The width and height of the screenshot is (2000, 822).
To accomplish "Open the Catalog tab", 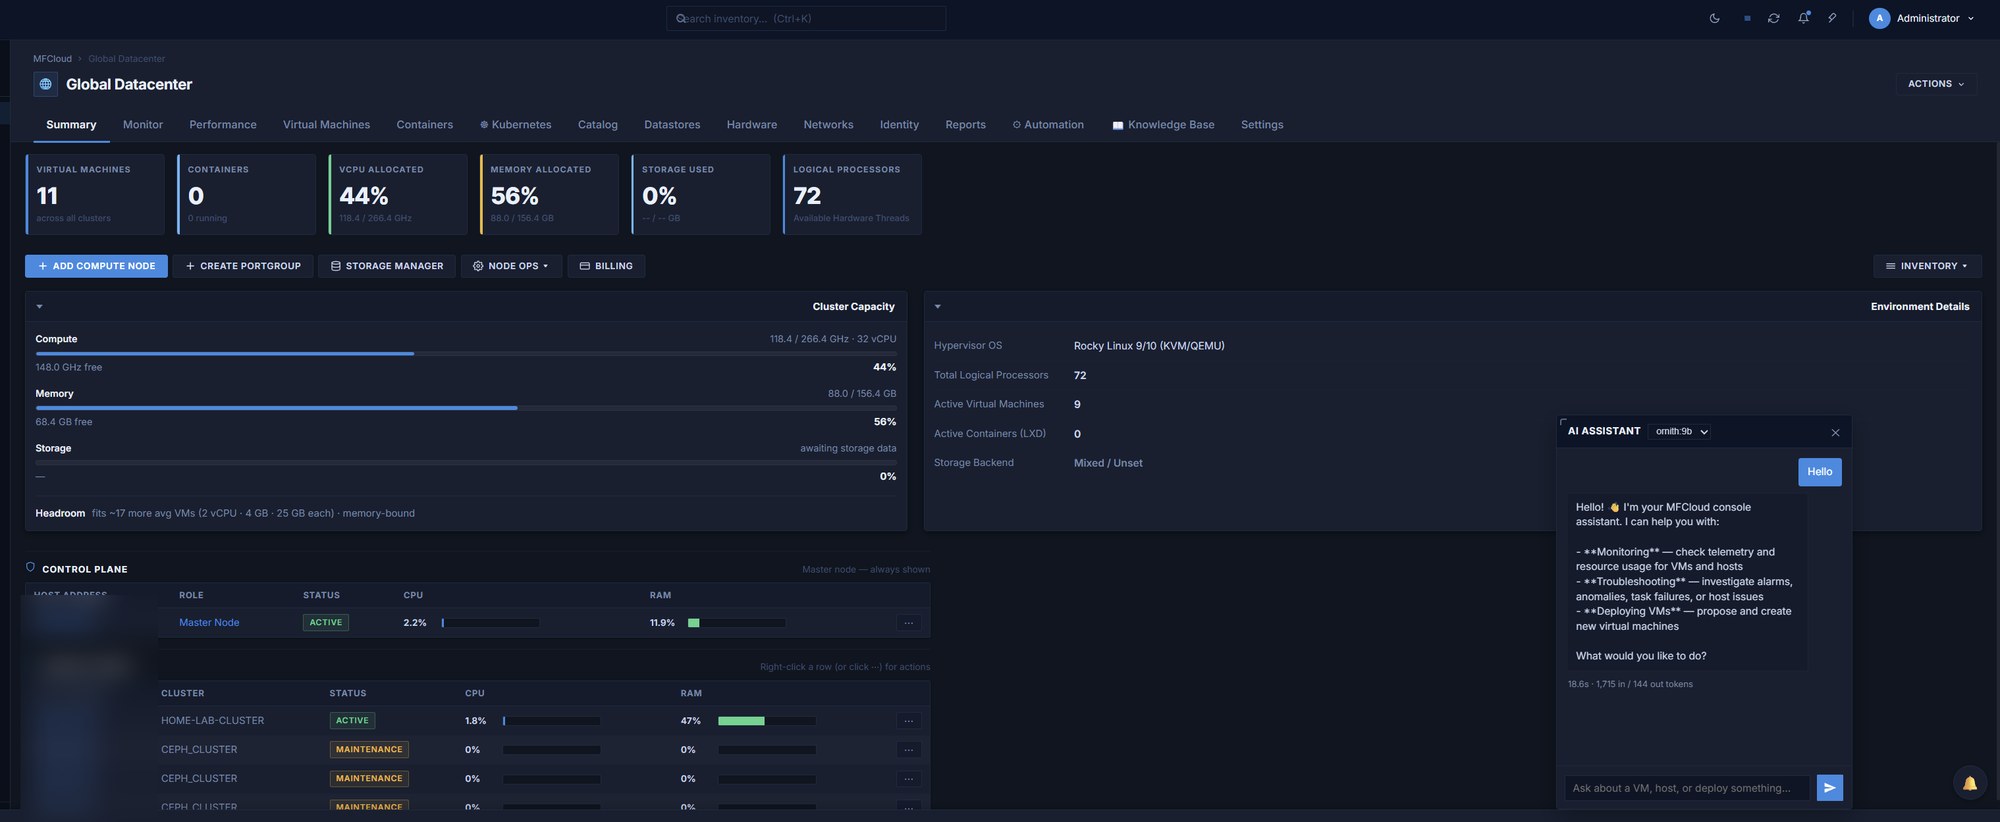I will click(597, 125).
